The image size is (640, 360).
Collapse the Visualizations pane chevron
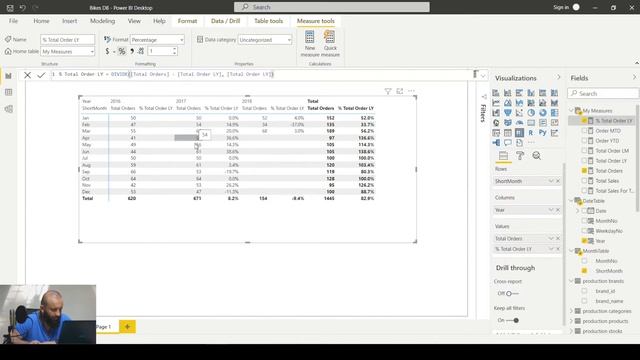click(558, 78)
